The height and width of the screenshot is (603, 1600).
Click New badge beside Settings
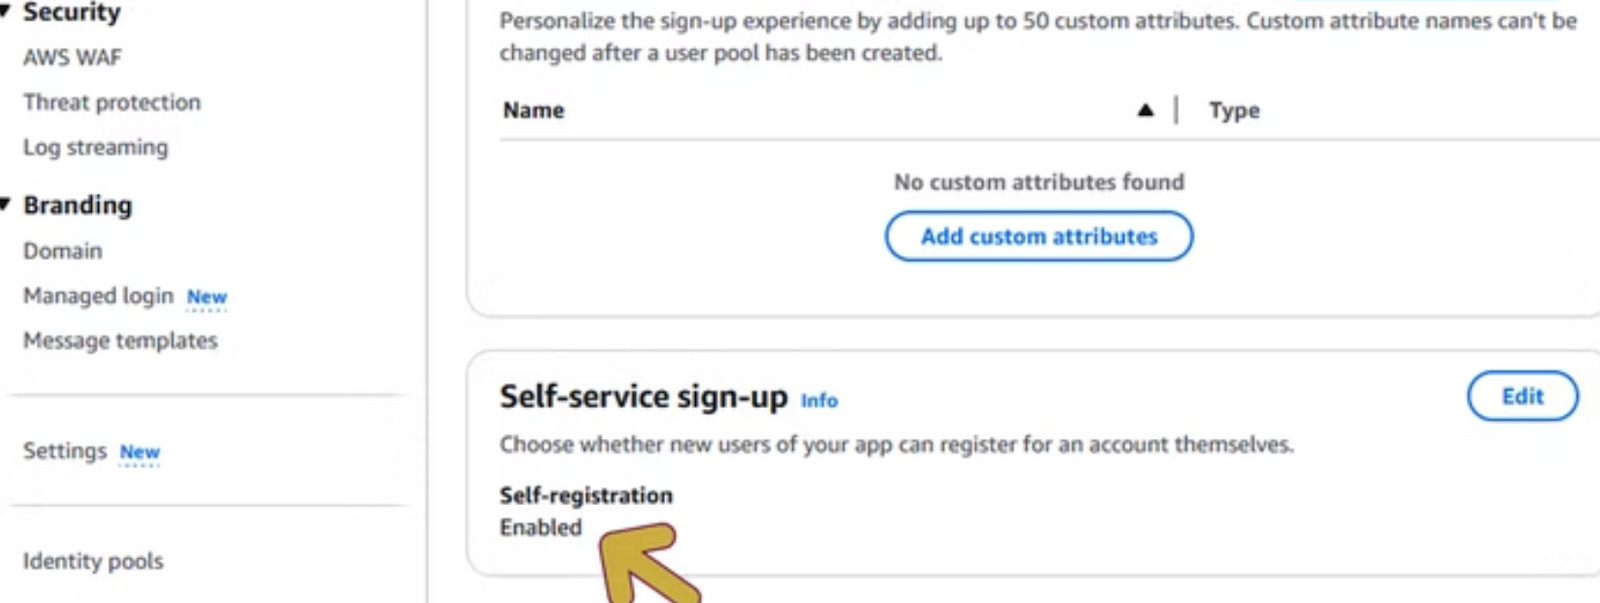pos(140,452)
